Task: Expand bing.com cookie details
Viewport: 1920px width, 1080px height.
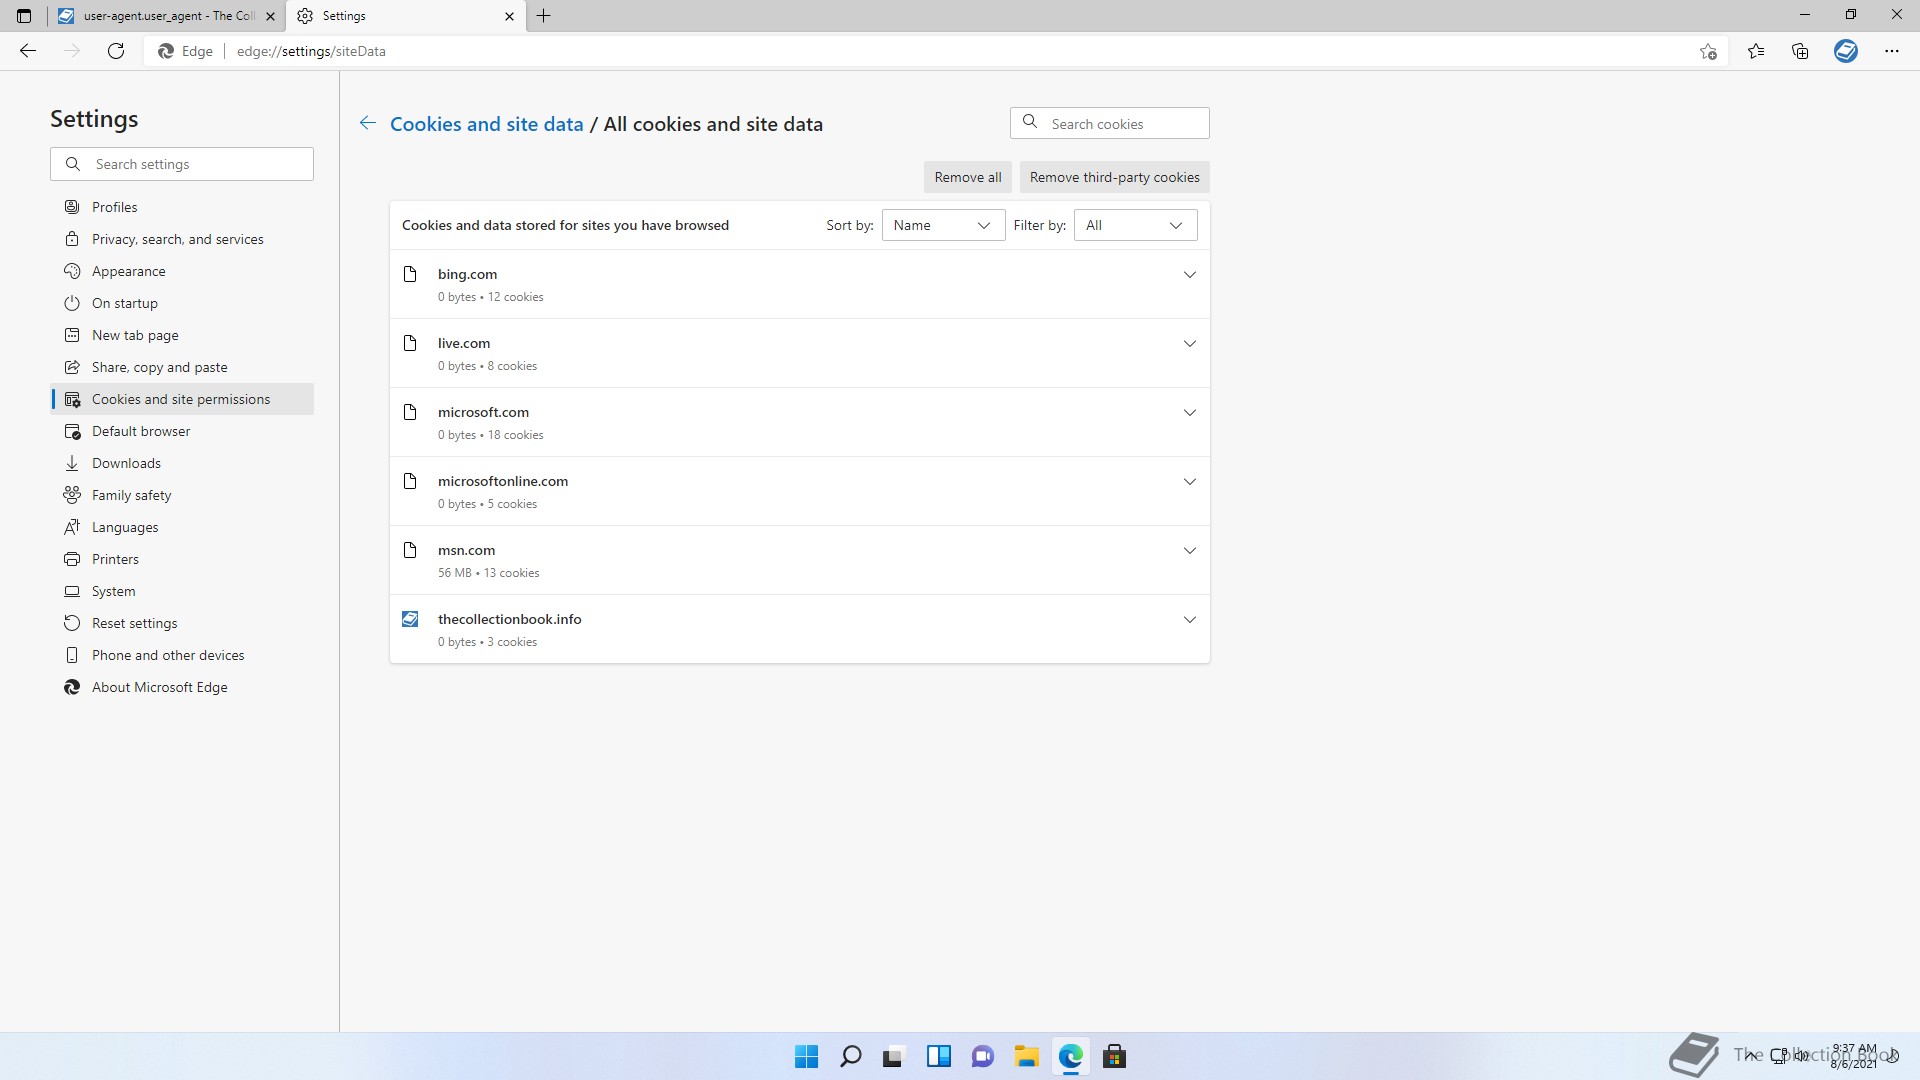Action: click(1189, 274)
